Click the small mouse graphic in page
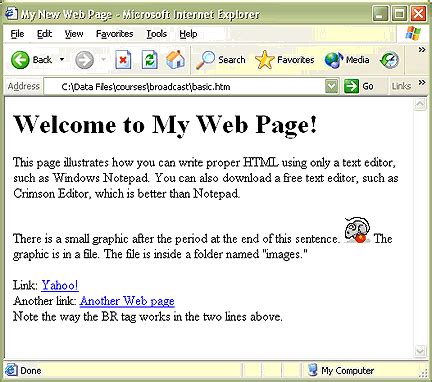The width and height of the screenshot is (432, 382). pos(357,230)
